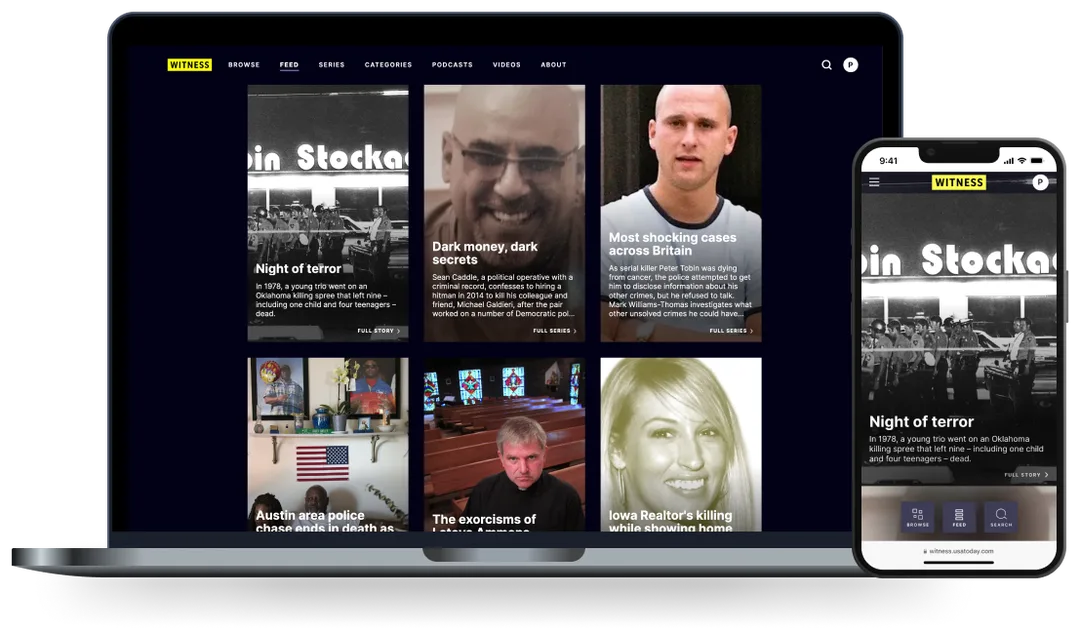The image size is (1080, 631).
Task: Click Most shocking cases across Britain headline
Action: pos(672,244)
